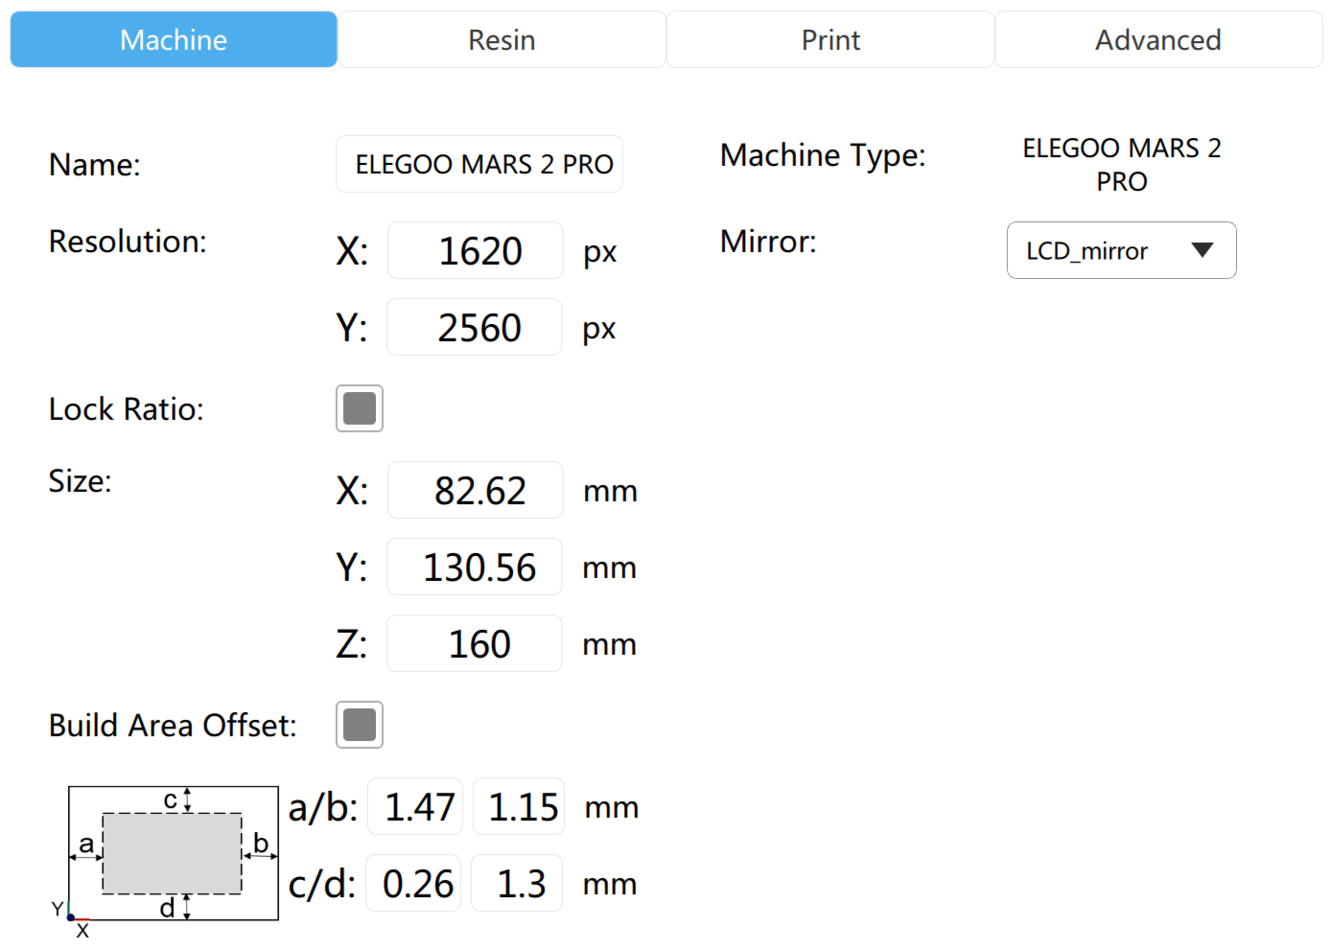Viewport: 1331px width, 950px height.
Task: Click the Name input field
Action: click(479, 164)
